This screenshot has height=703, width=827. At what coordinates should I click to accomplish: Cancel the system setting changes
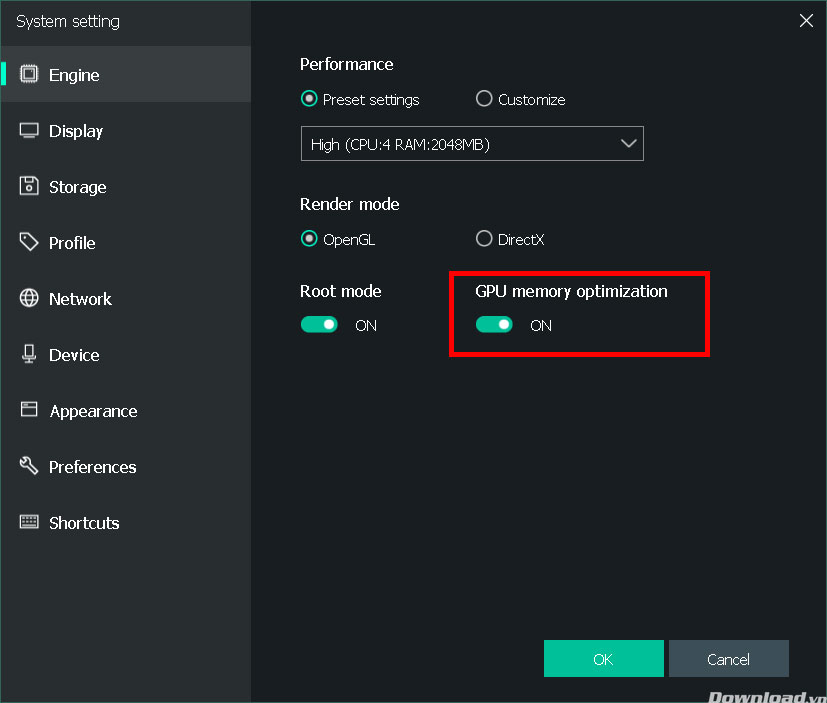coord(728,659)
